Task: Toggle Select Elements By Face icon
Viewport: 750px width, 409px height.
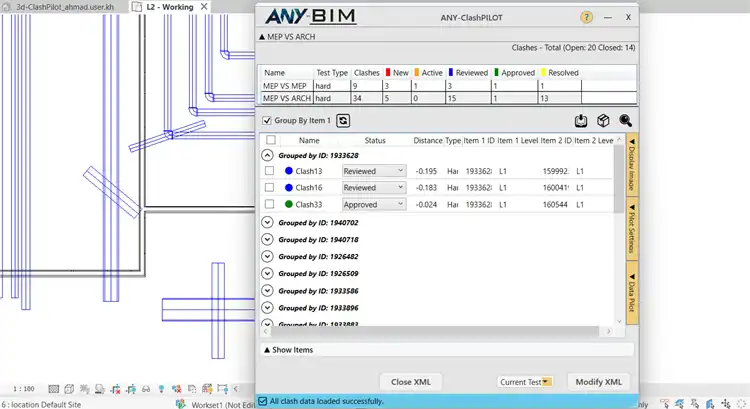Action: click(x=710, y=404)
